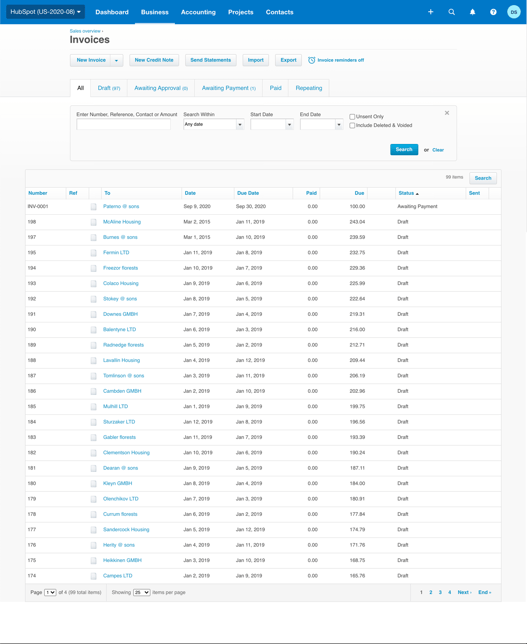Screen dimensions: 527x644
Task: Click document icon in Lavallin Housing row
Action: [94, 361]
